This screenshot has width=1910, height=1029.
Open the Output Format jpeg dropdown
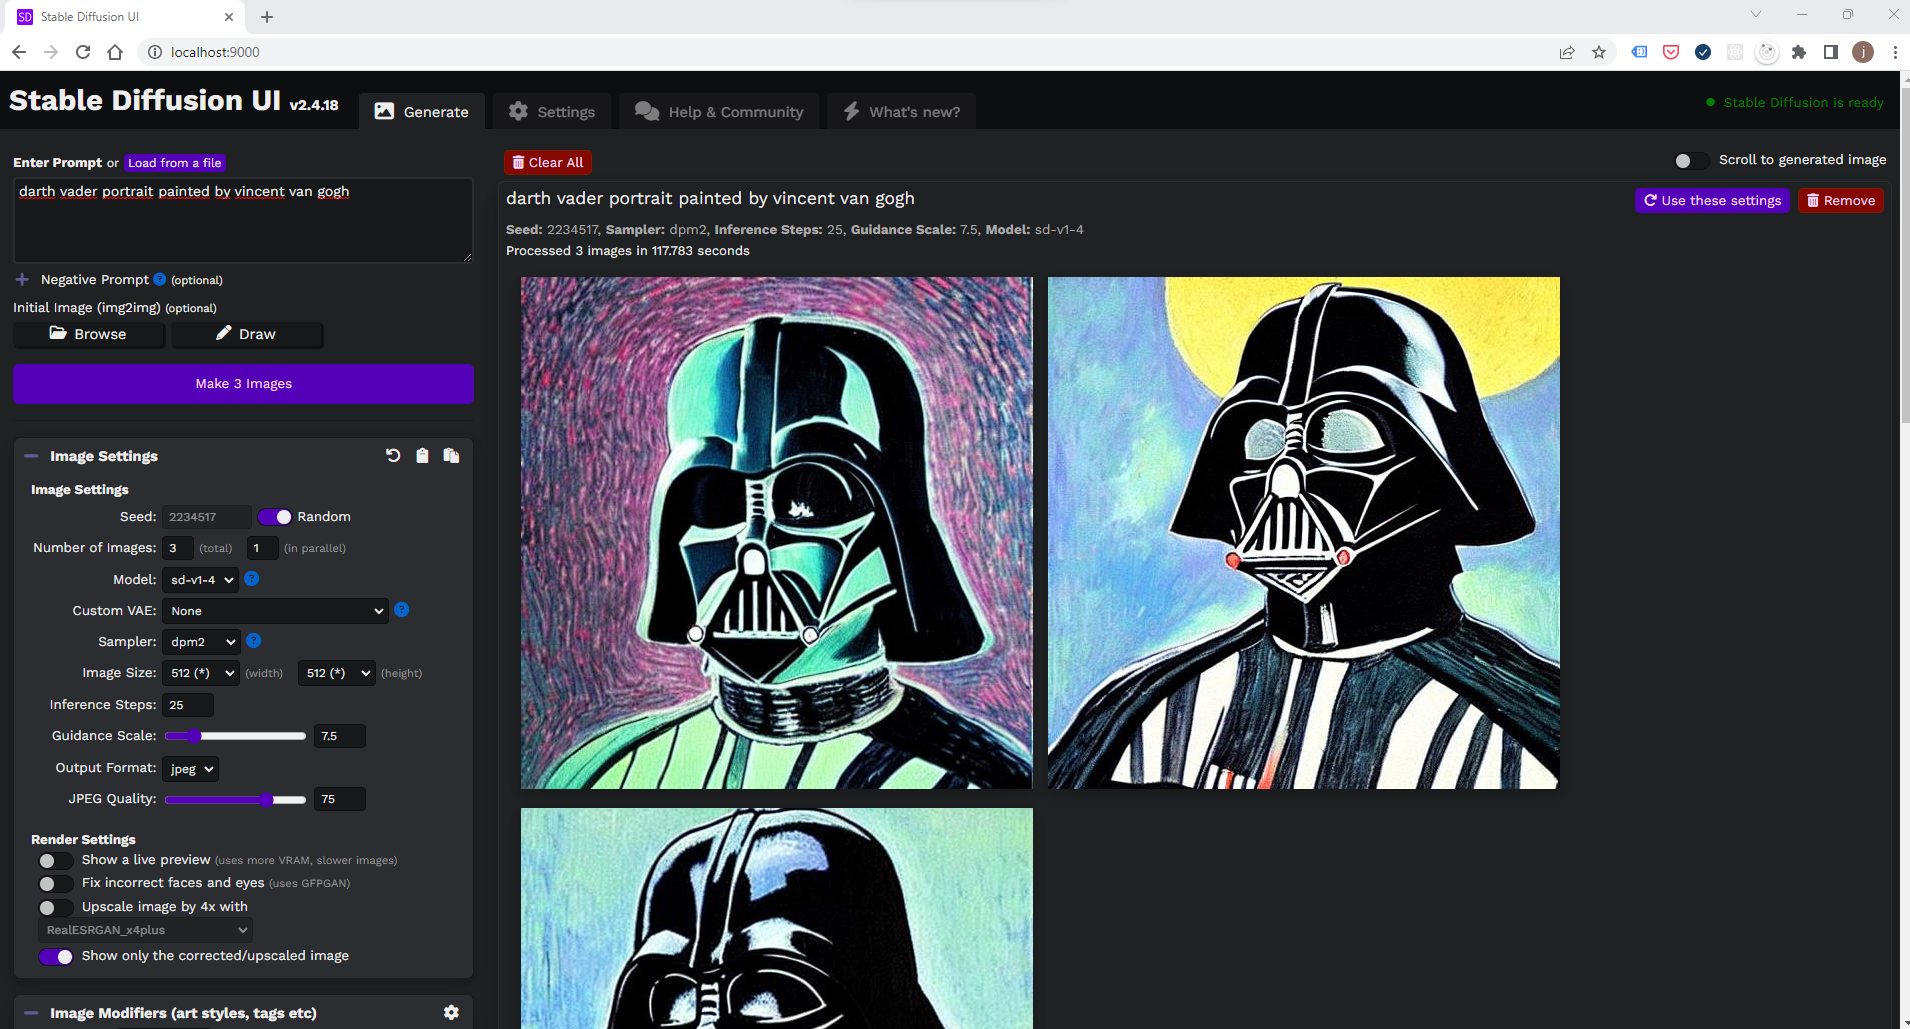(x=190, y=769)
